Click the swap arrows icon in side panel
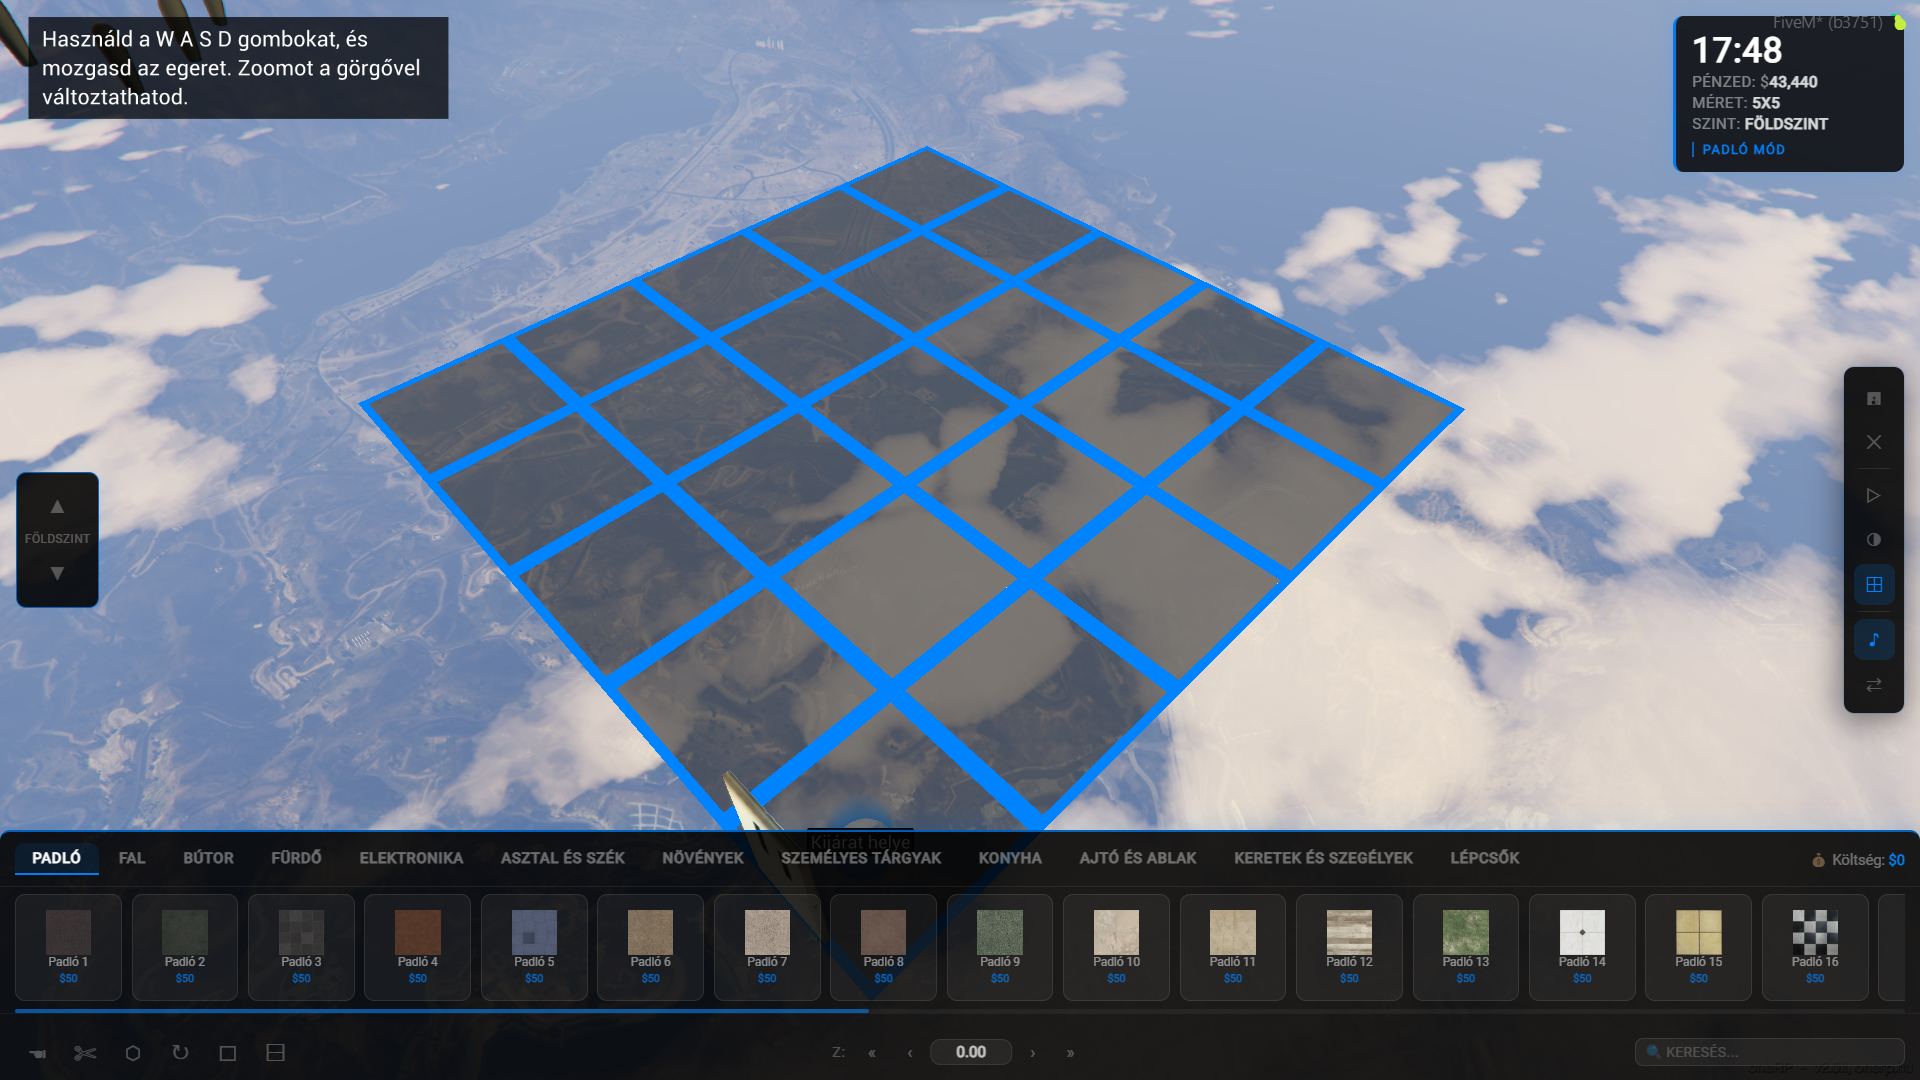The height and width of the screenshot is (1080, 1920). point(1874,685)
